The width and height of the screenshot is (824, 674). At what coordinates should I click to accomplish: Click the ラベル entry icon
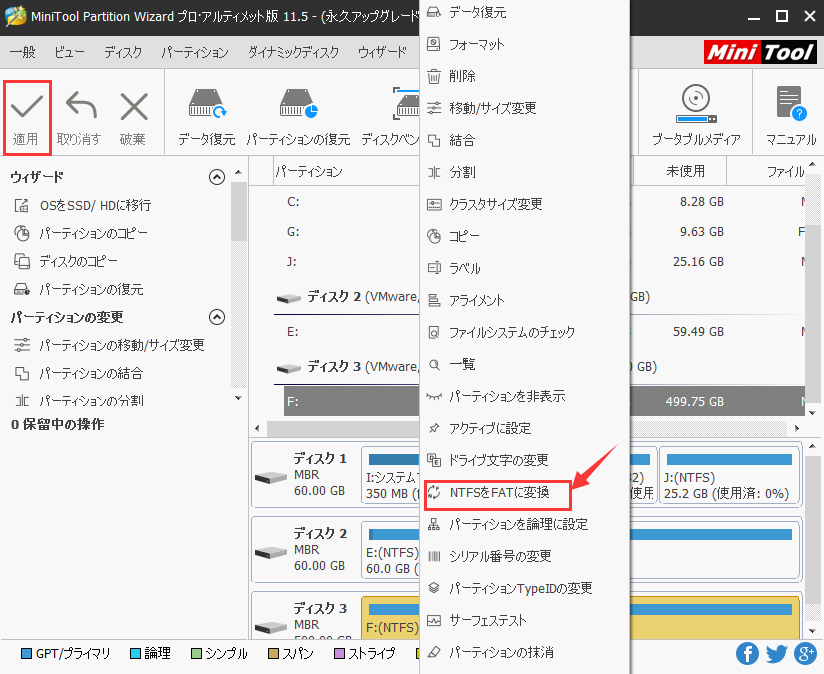click(x=434, y=268)
